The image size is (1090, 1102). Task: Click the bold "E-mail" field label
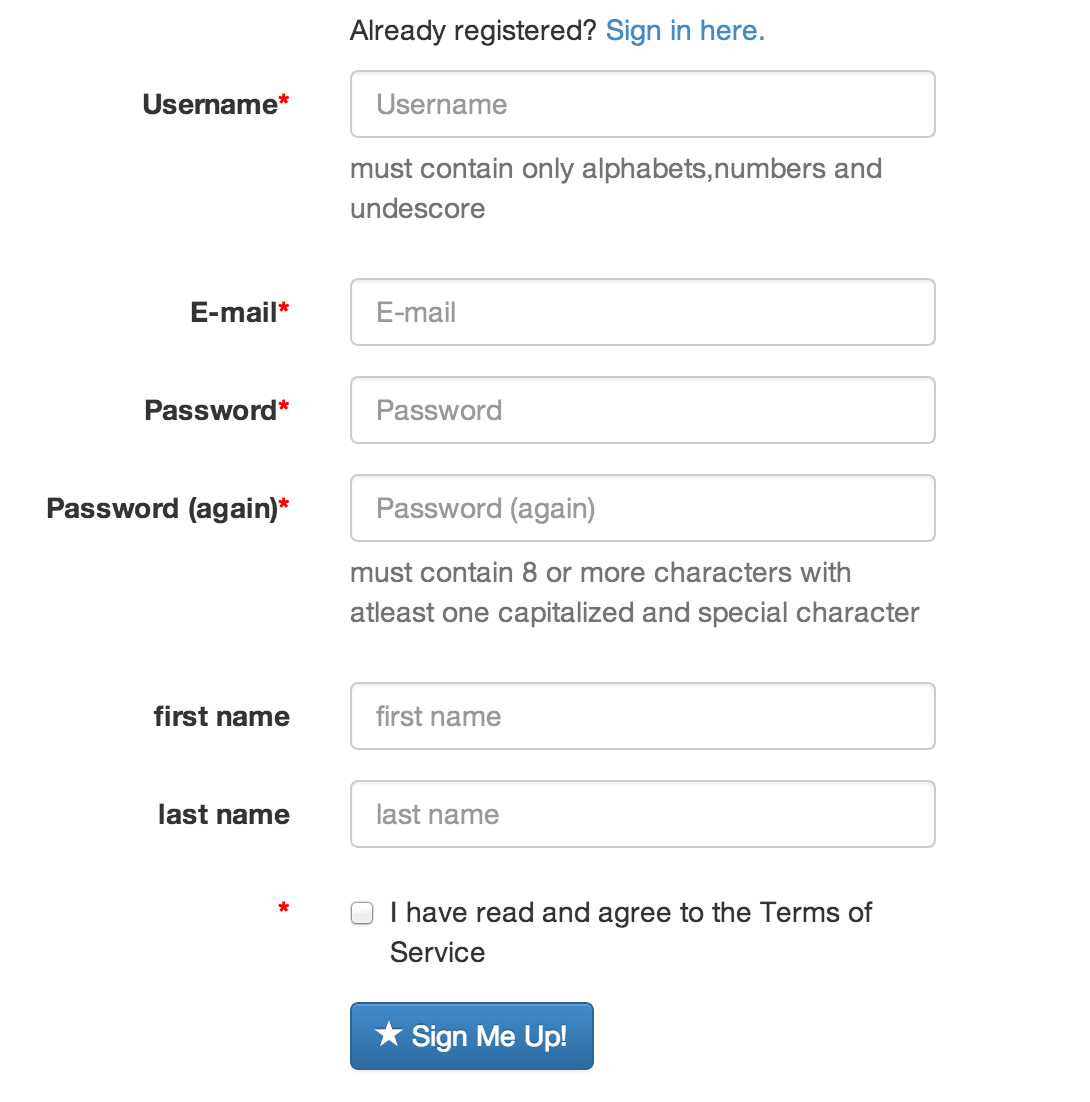(234, 312)
